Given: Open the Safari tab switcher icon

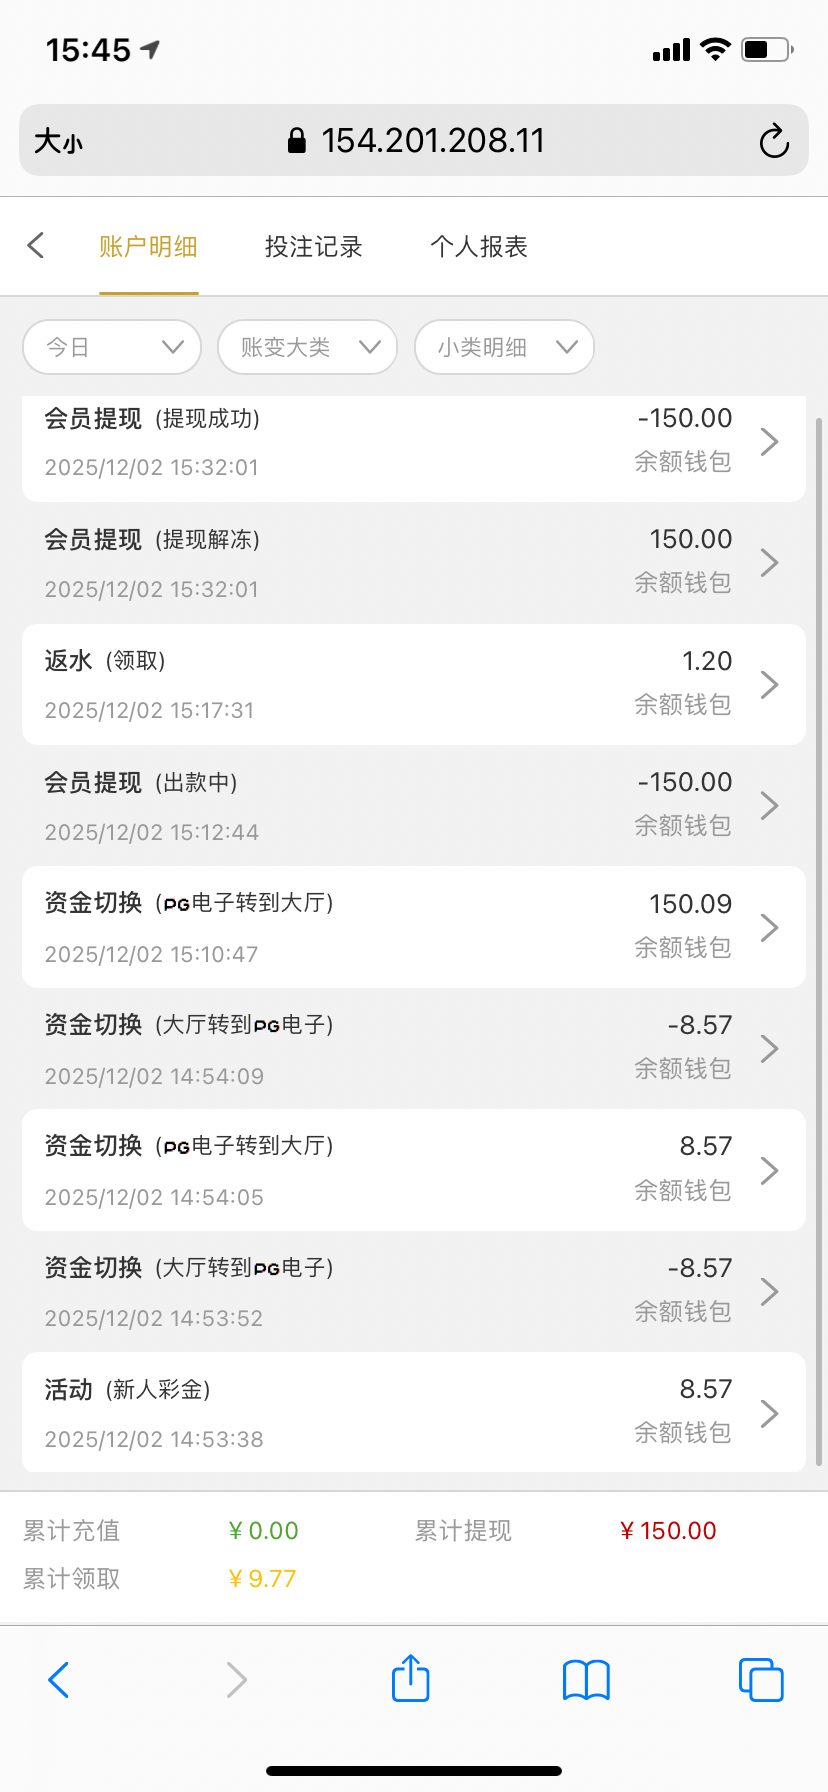Looking at the screenshot, I should coord(761,1679).
